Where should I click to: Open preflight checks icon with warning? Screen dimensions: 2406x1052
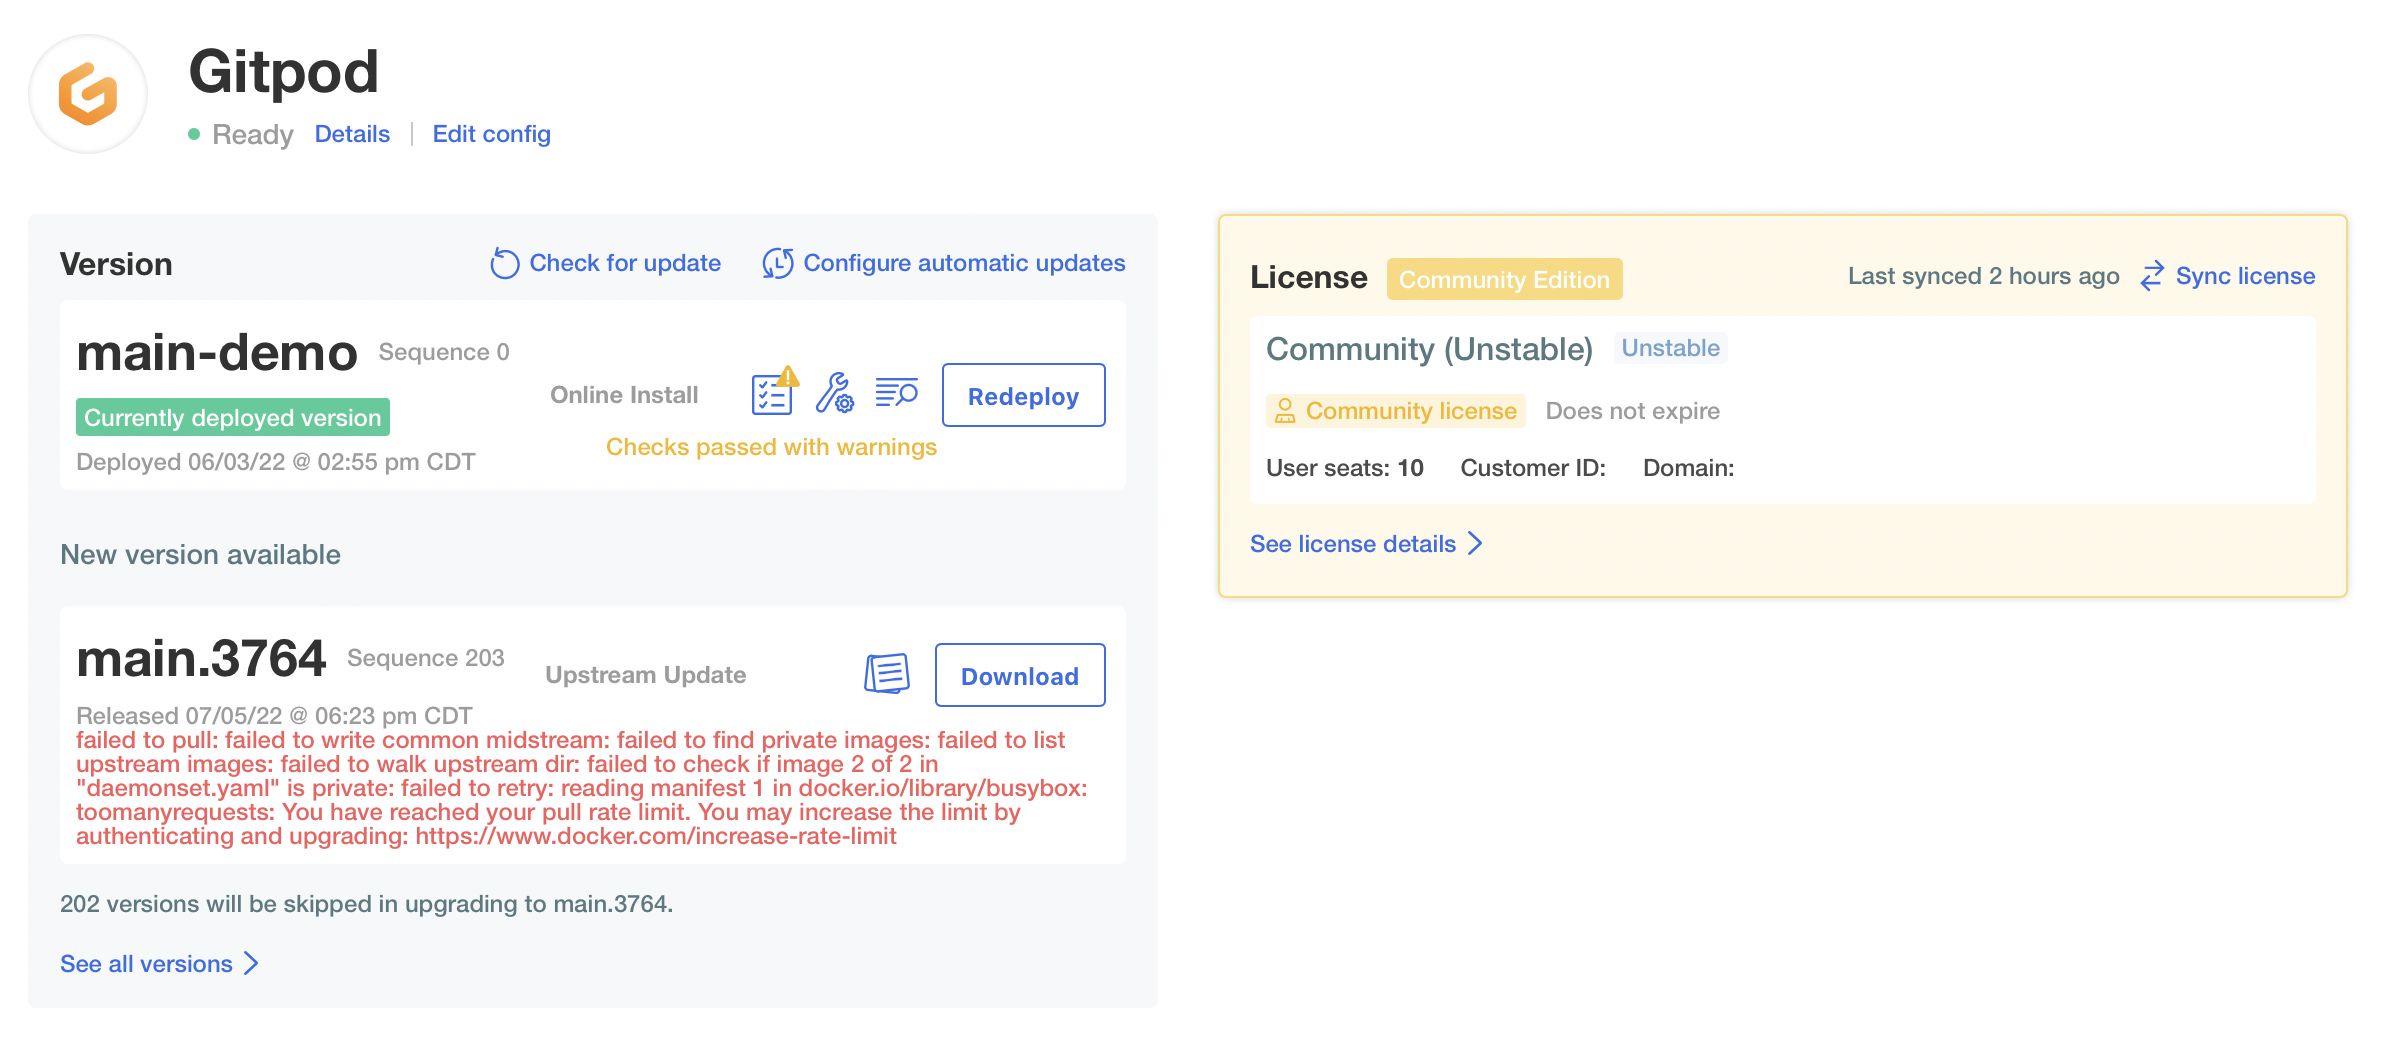tap(775, 391)
